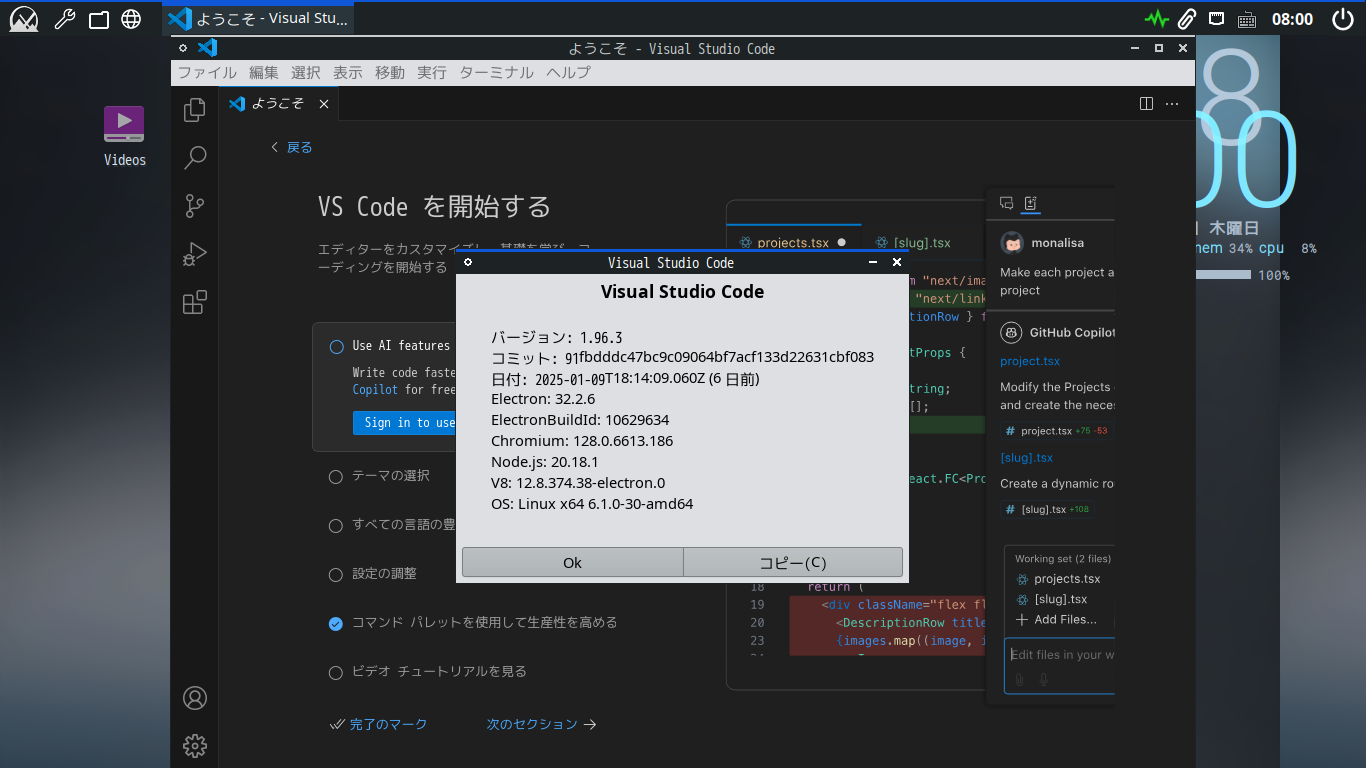1366x768 pixels.
Task: Select the Use AI features step radio
Action: pos(337,346)
